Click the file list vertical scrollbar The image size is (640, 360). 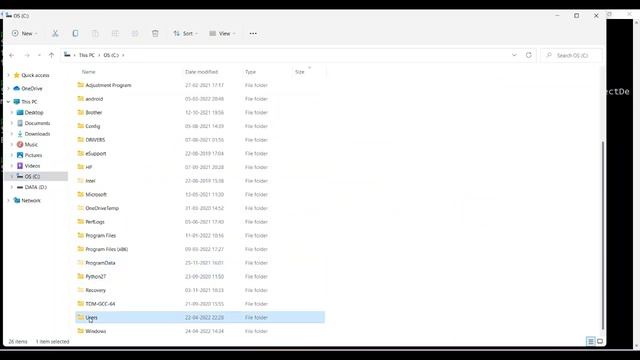point(602,236)
